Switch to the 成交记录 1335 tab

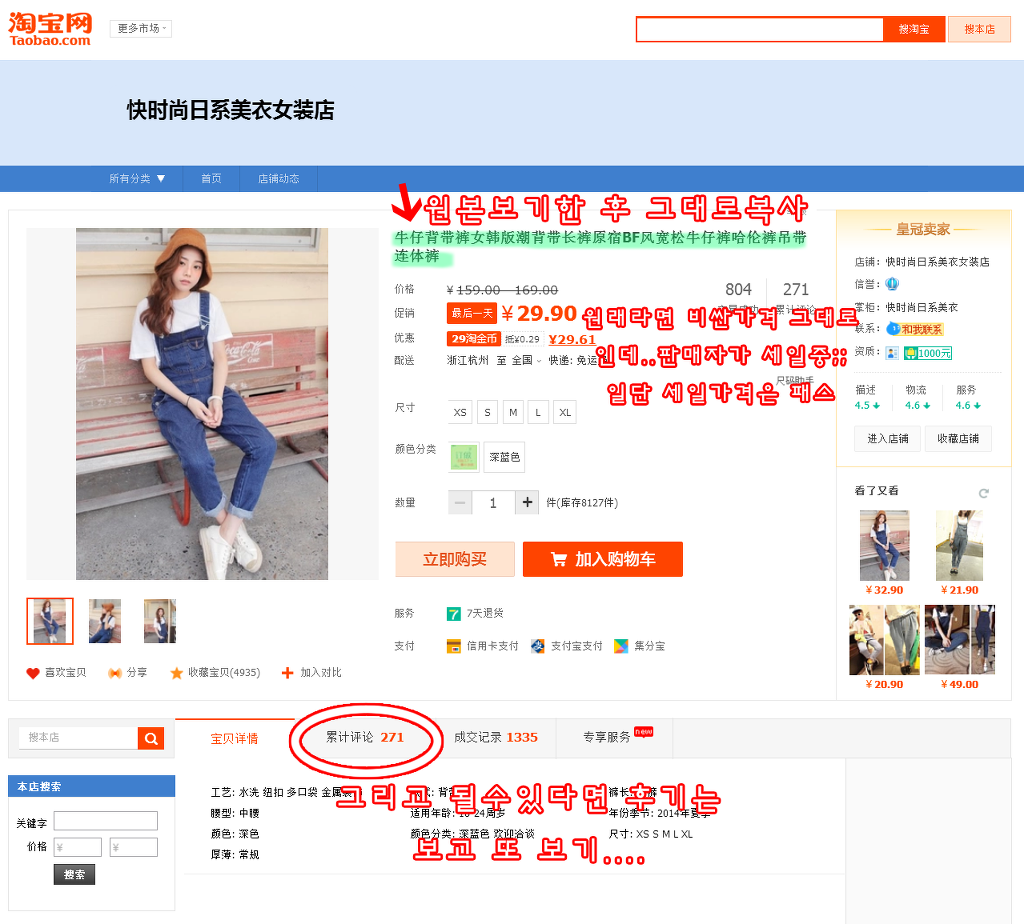coord(496,737)
